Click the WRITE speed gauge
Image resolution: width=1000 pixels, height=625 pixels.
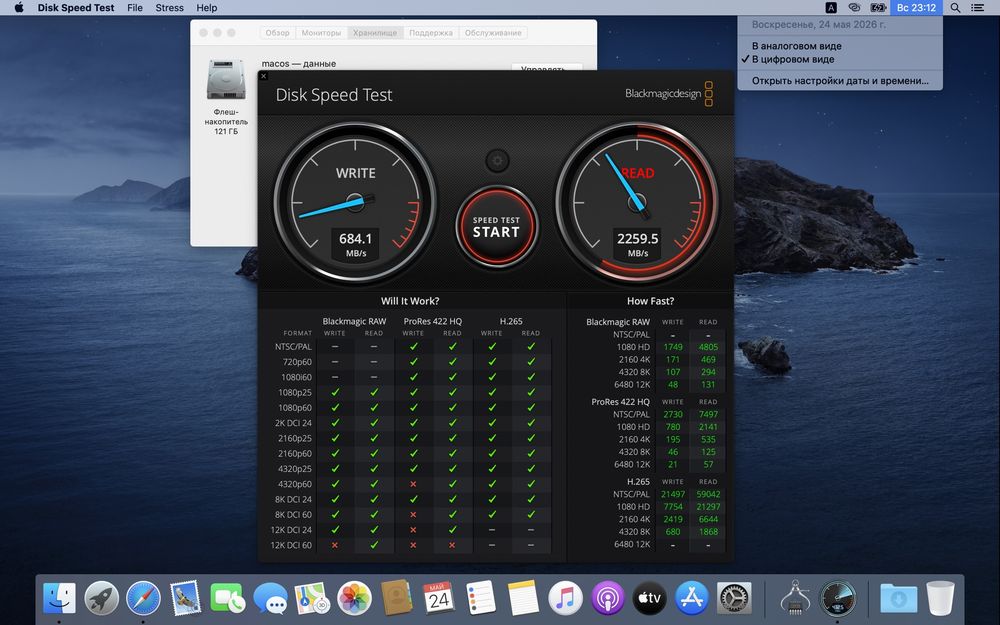355,203
